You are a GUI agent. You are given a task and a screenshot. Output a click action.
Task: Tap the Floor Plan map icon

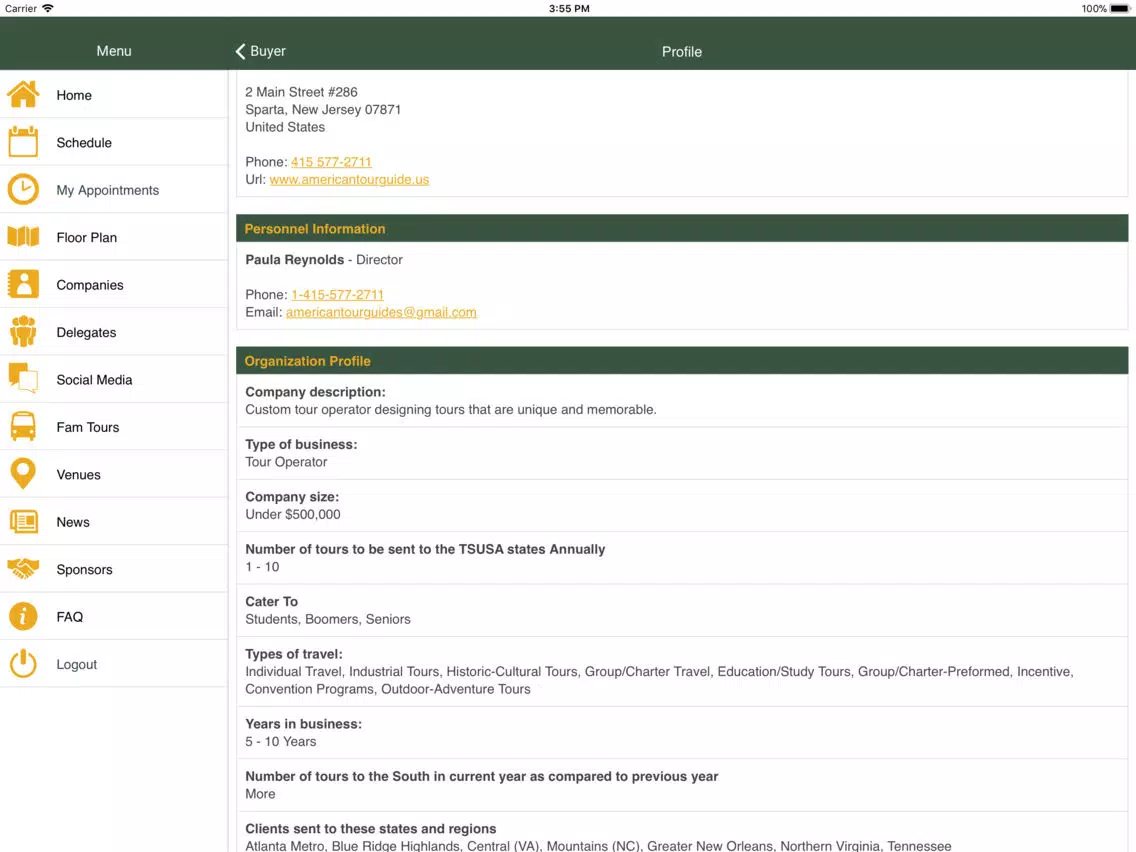tap(23, 237)
